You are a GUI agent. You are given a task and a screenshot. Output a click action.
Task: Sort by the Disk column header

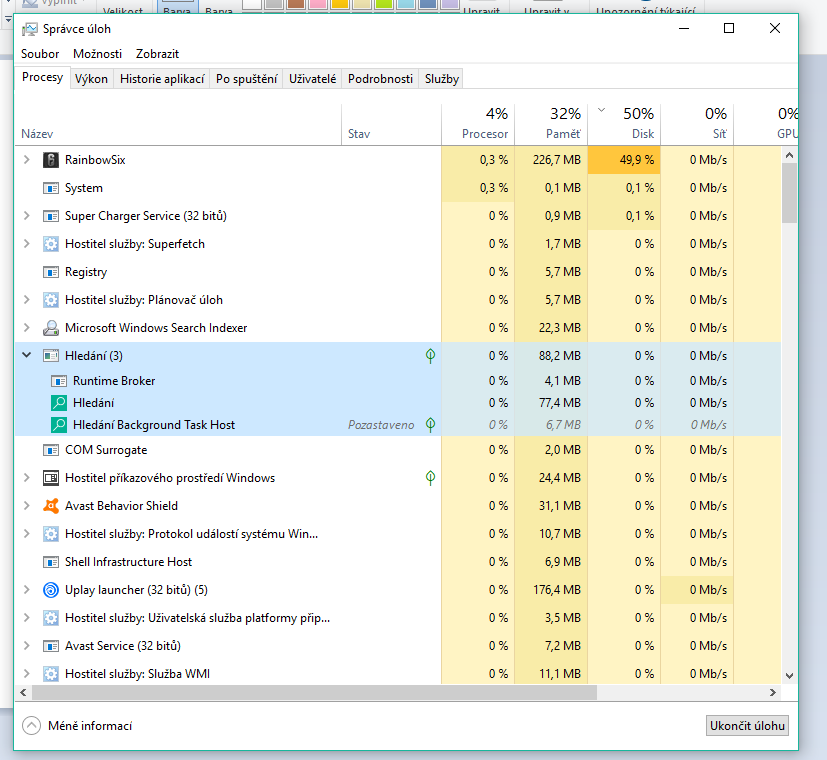624,124
